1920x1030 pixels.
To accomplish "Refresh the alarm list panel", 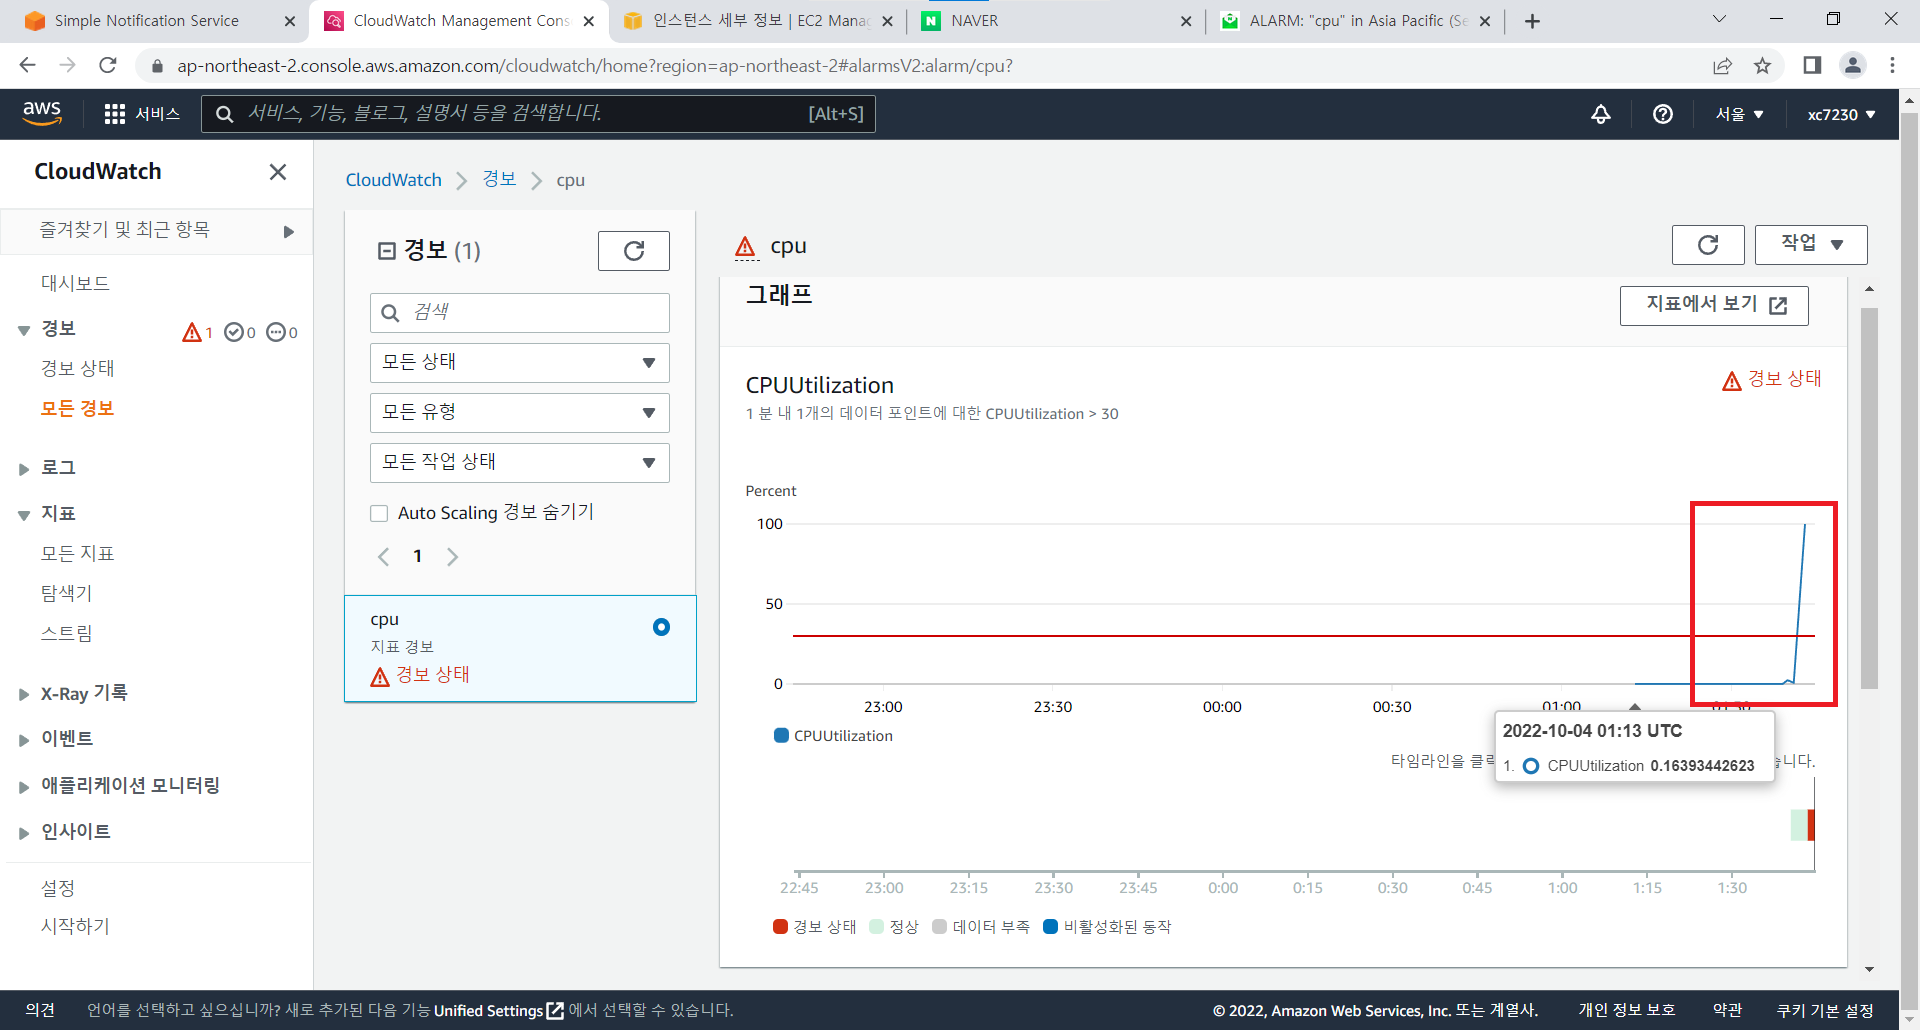I will tap(634, 251).
